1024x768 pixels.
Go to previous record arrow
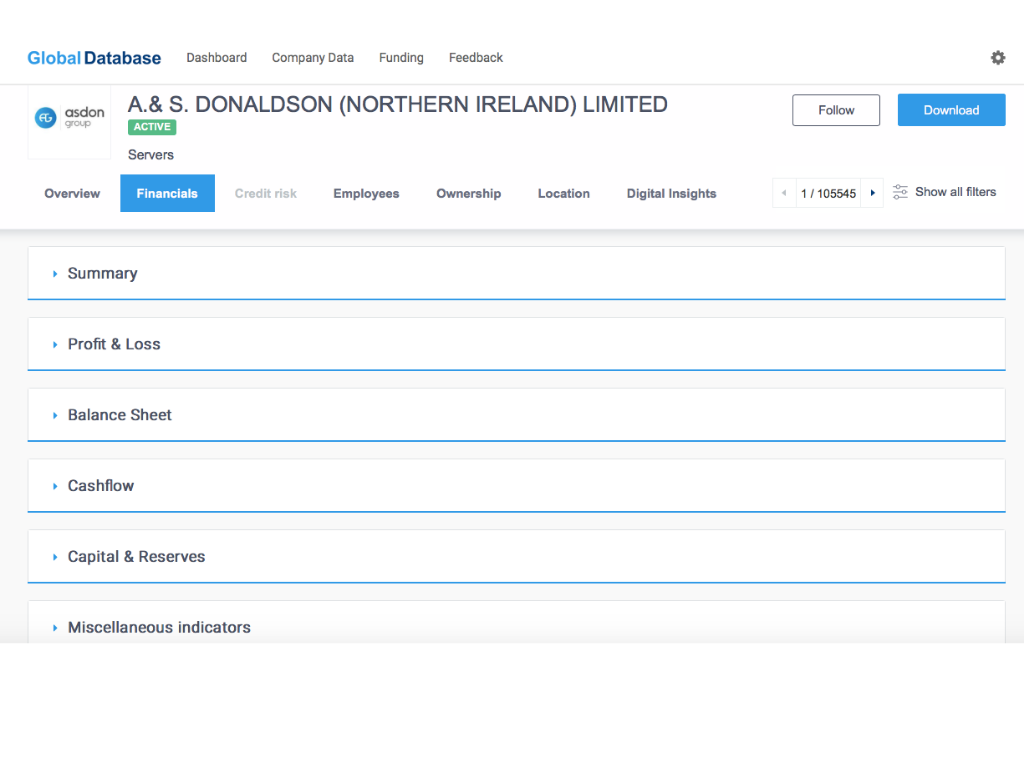click(784, 193)
